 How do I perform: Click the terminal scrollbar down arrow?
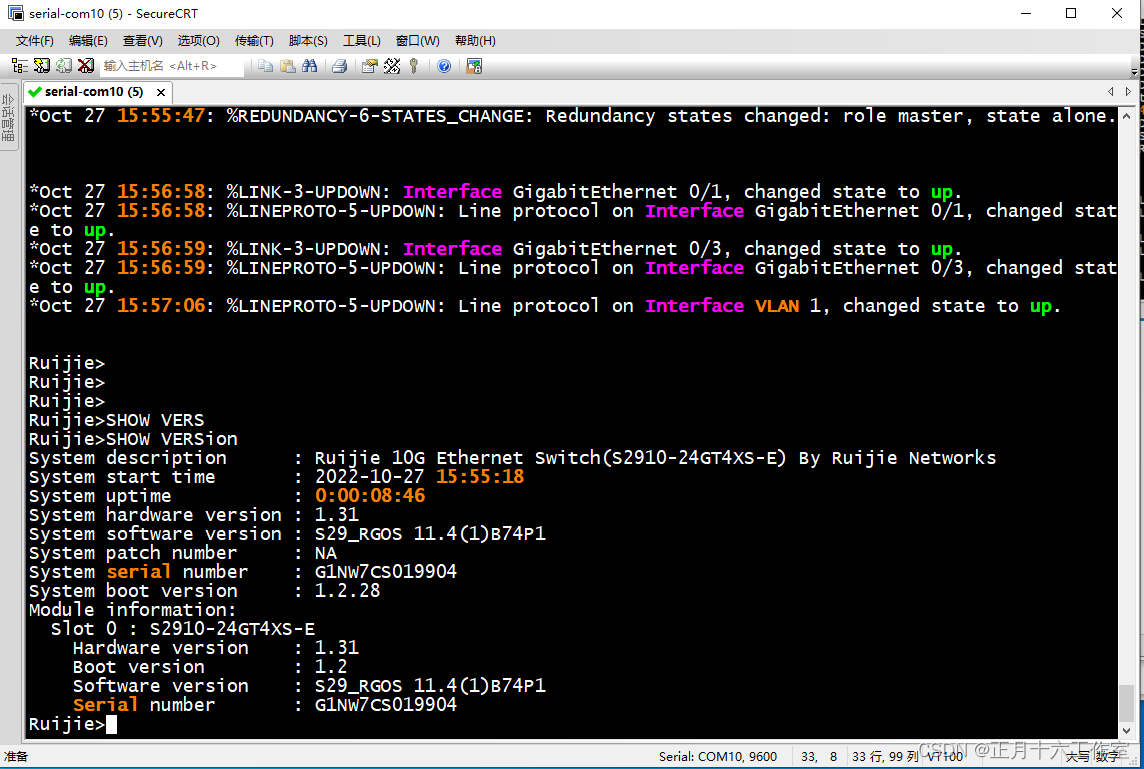click(1126, 730)
